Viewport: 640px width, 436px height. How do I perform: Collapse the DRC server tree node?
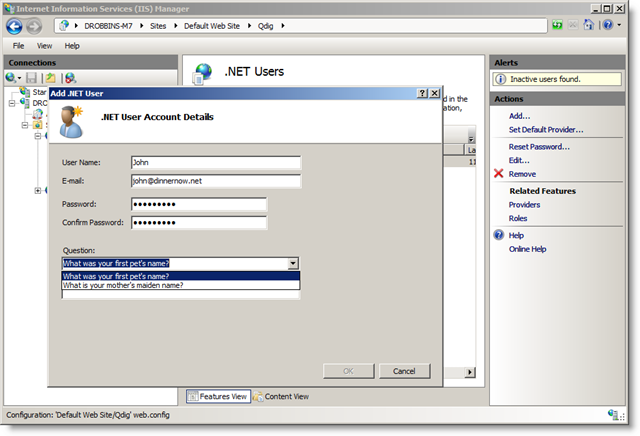(x=12, y=103)
